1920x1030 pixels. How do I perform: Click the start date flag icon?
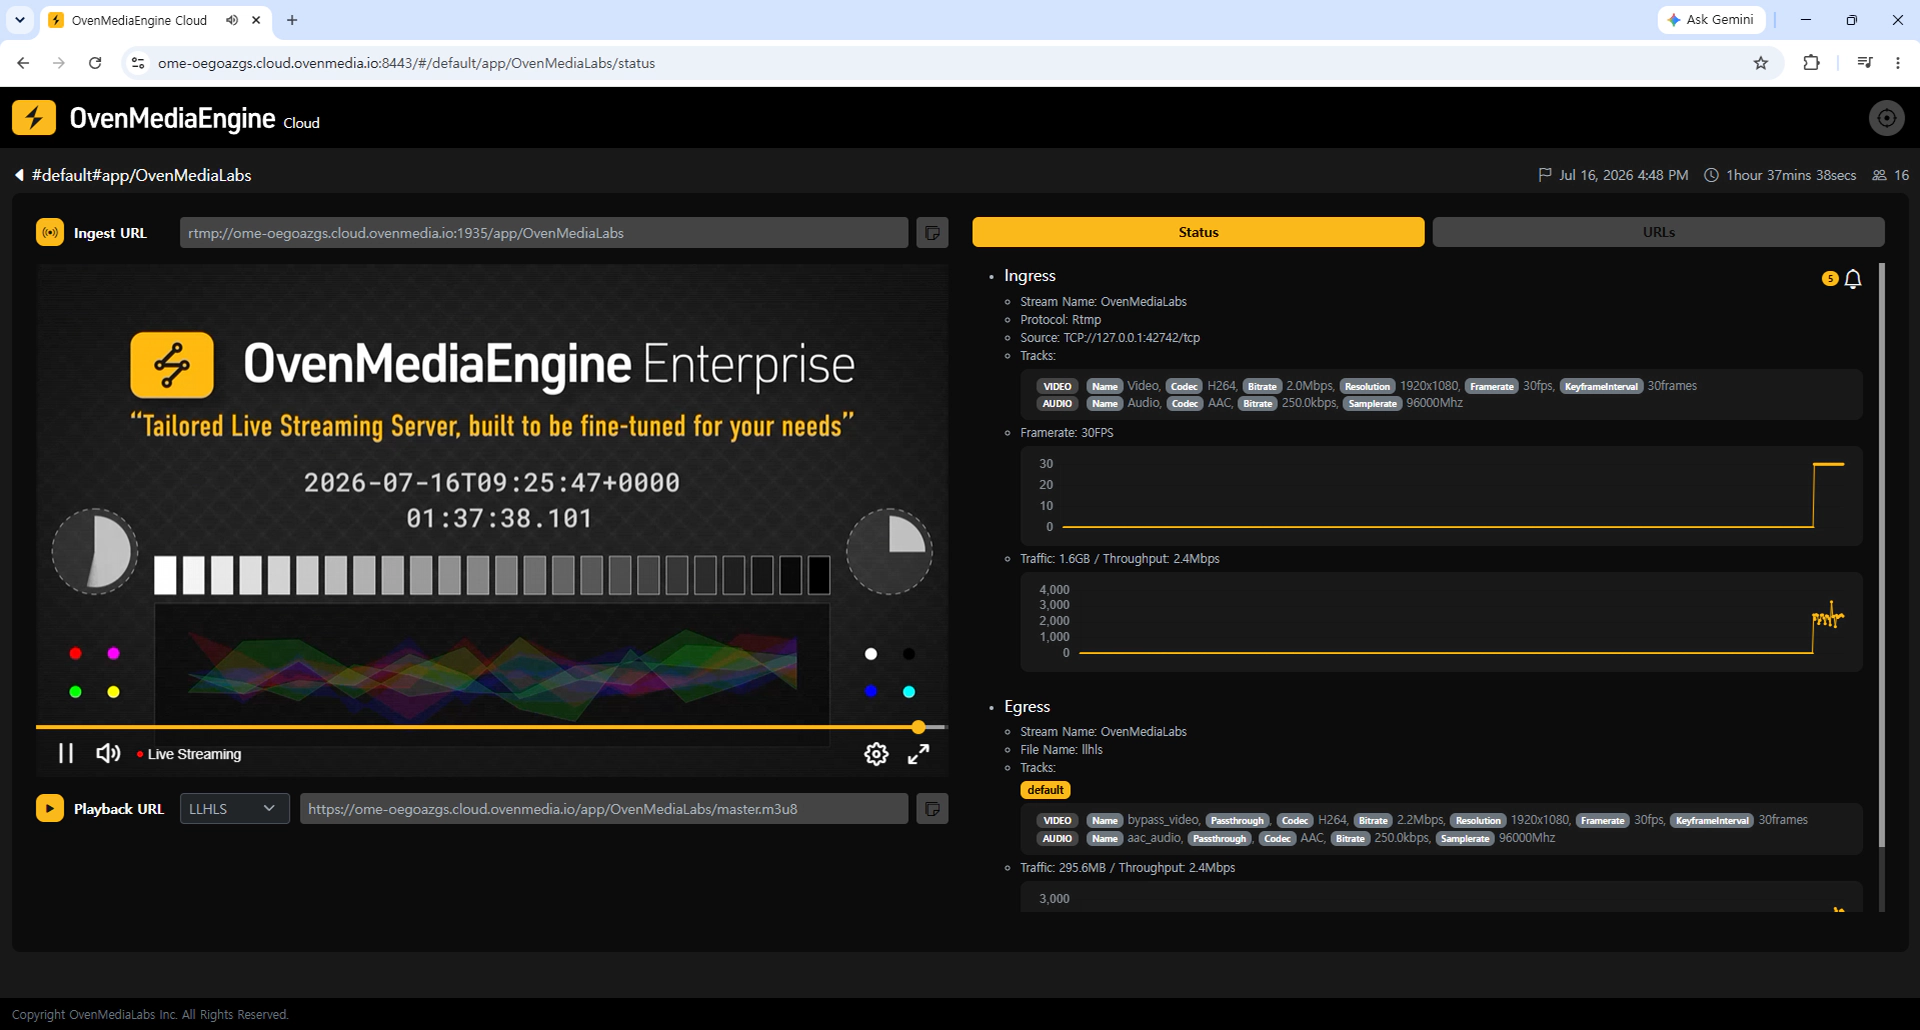[1545, 175]
